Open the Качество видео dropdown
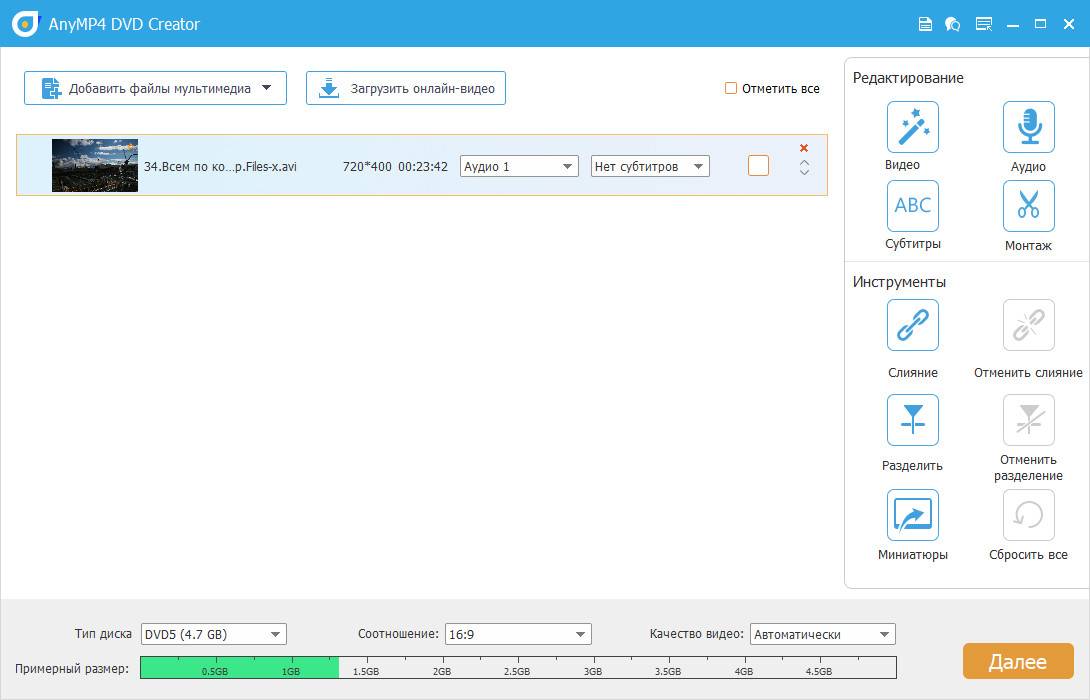The width and height of the screenshot is (1090, 700). tap(822, 634)
